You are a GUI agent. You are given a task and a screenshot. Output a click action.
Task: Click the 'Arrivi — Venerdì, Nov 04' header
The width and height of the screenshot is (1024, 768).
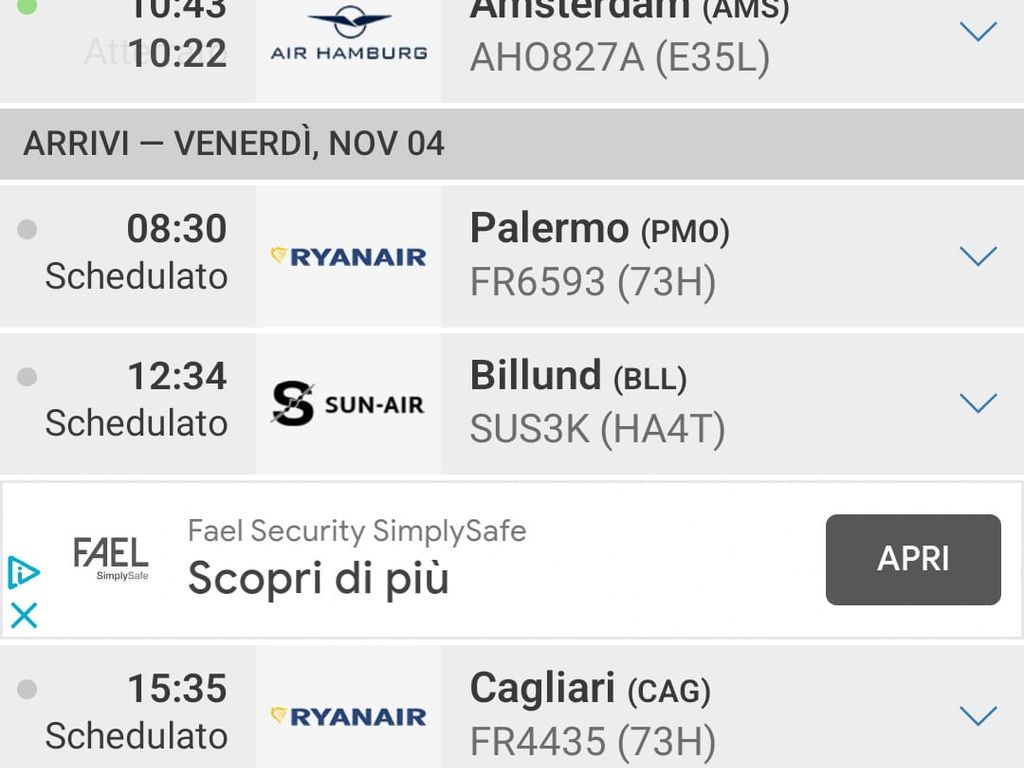pyautogui.click(x=234, y=143)
